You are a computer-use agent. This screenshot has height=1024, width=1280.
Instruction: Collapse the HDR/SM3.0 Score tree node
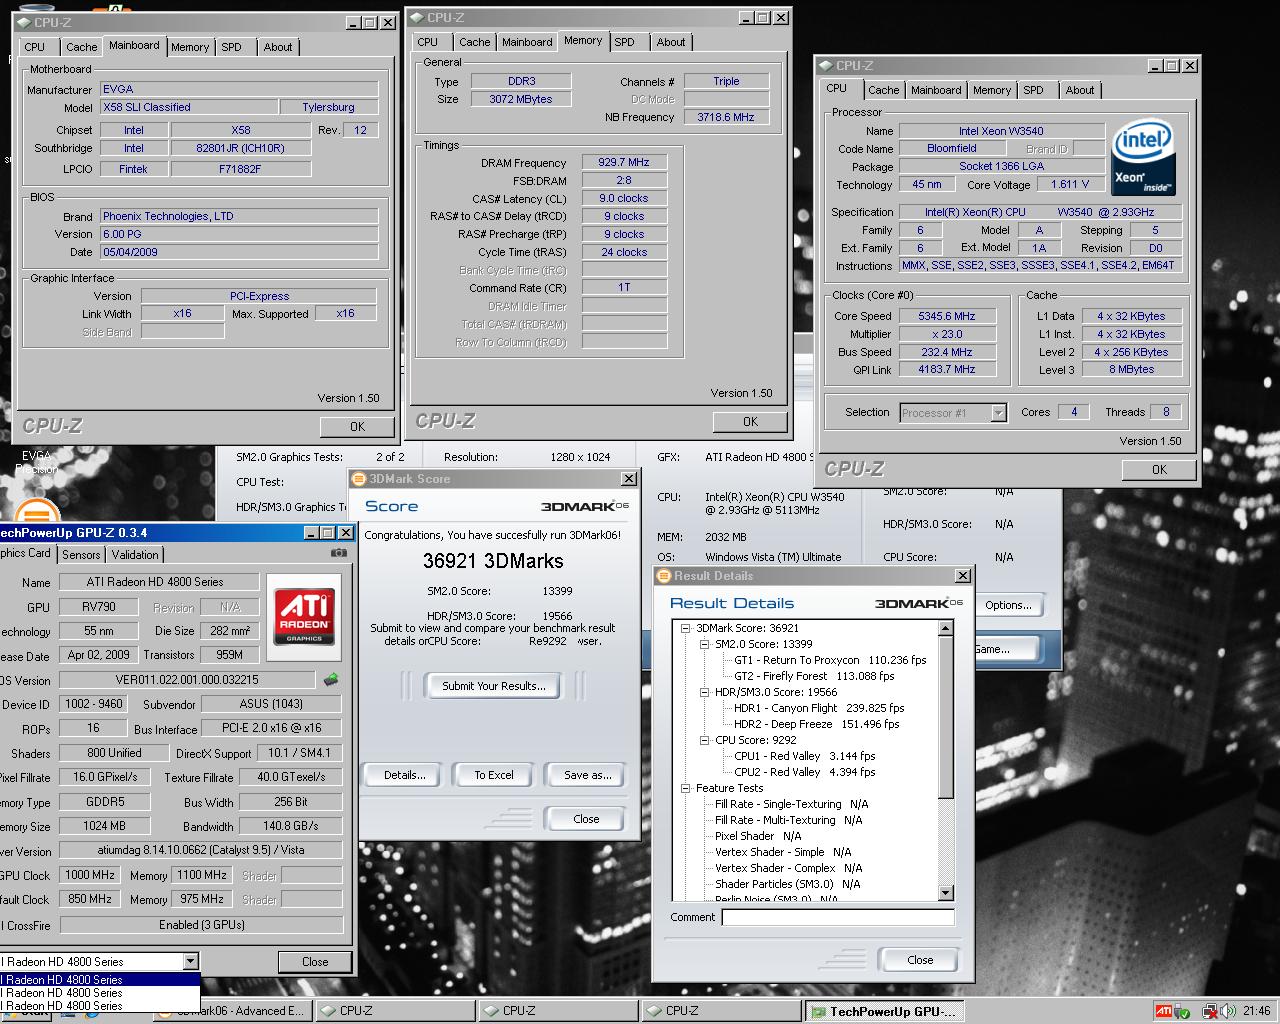(x=705, y=692)
